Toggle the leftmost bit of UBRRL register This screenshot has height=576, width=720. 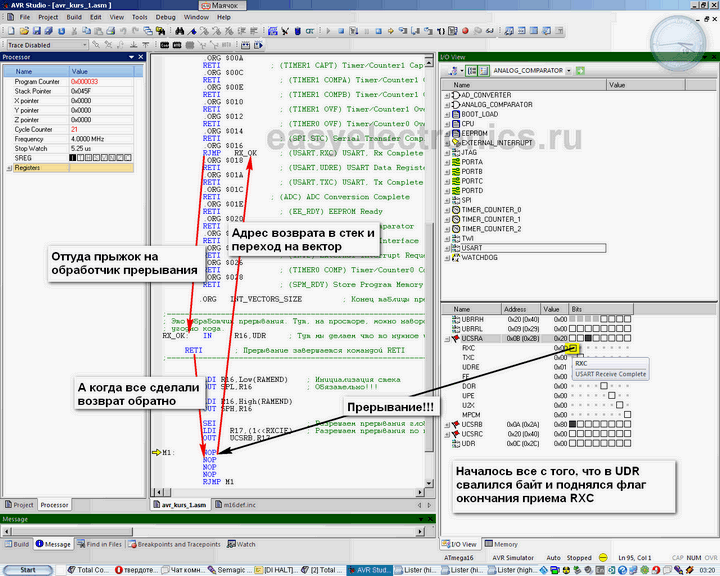[573, 328]
